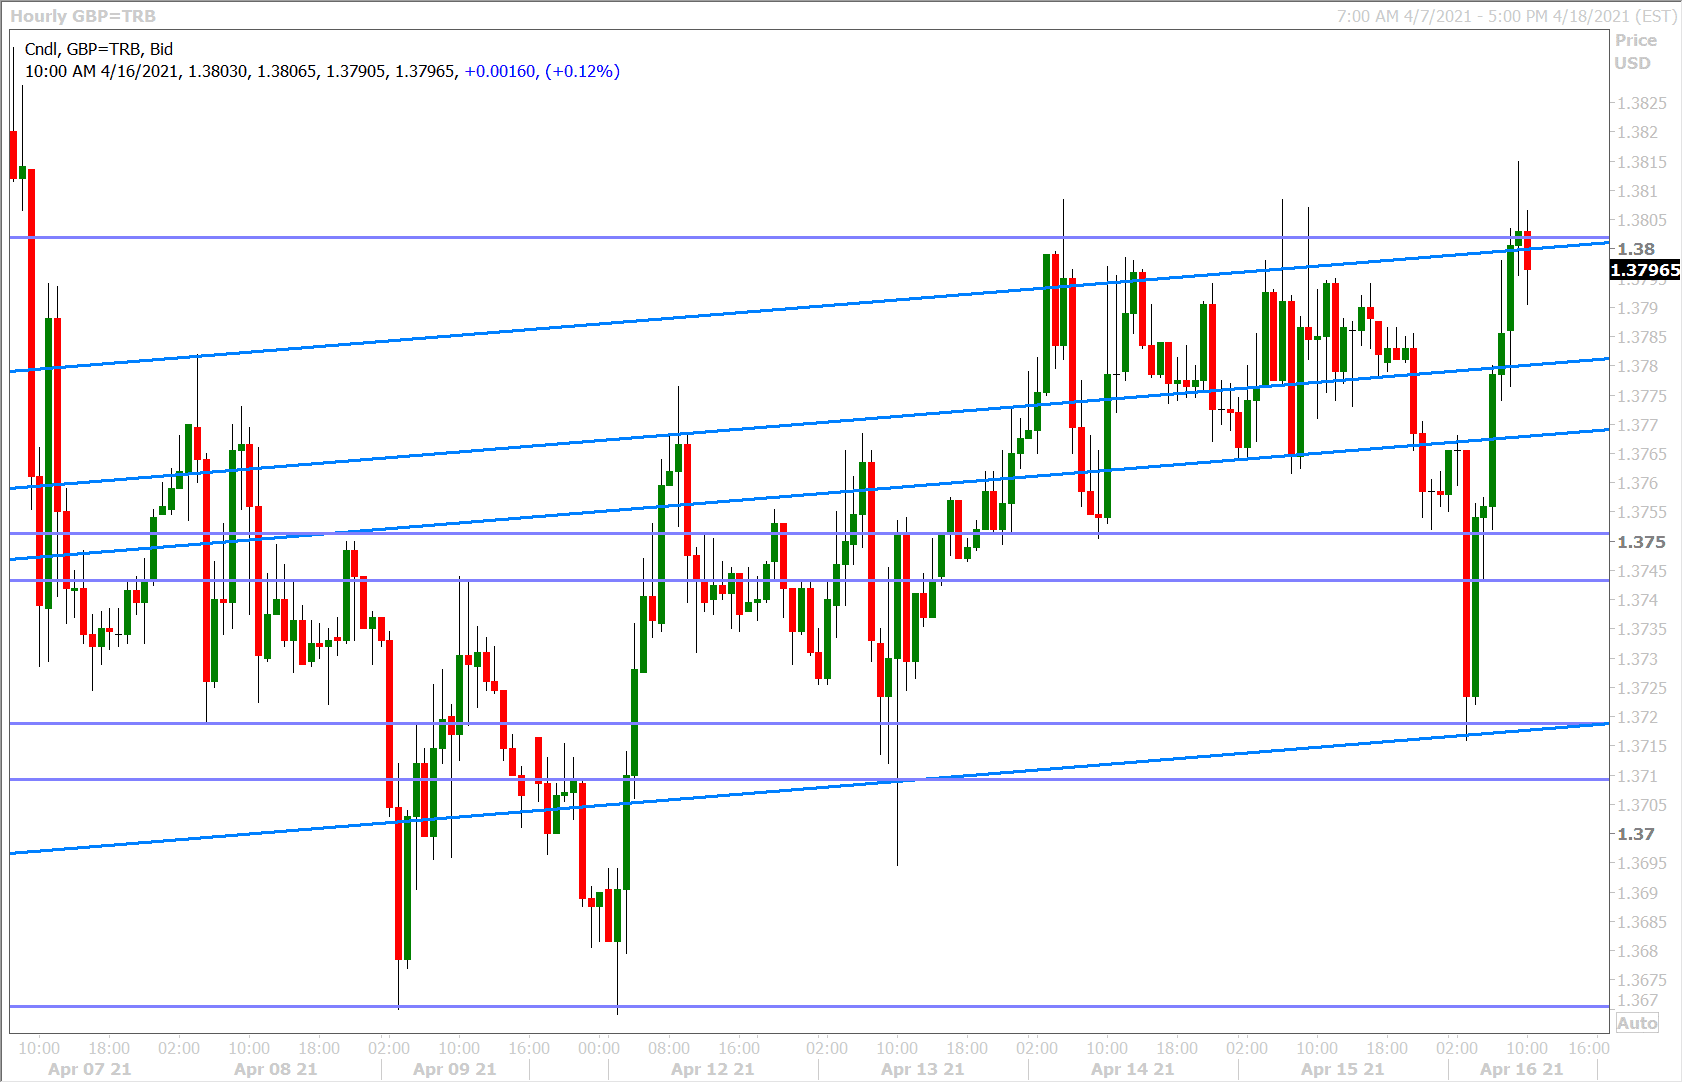
Task: Click the Price USD axis header
Action: pos(1635,52)
